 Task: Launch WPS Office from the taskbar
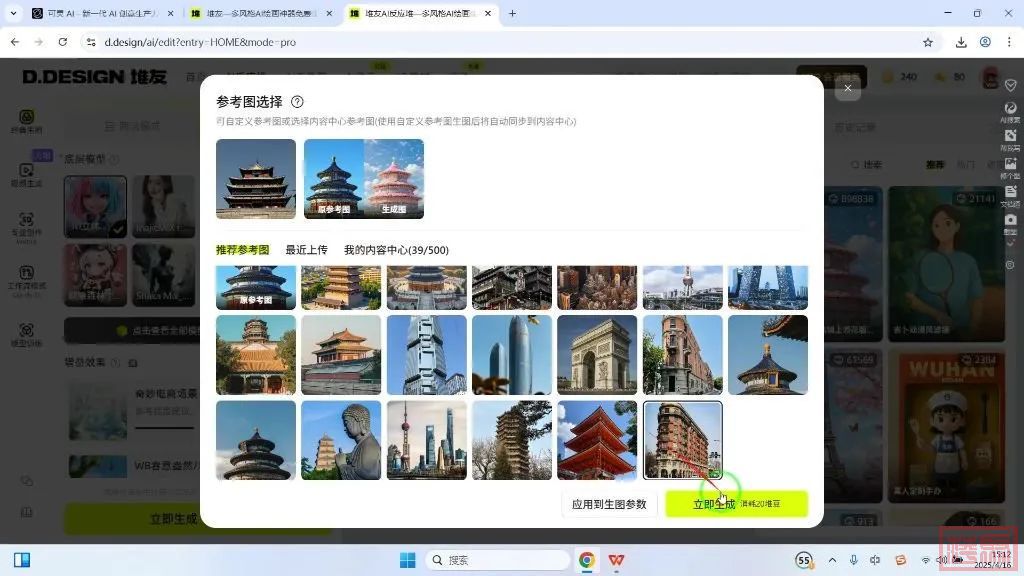pos(616,560)
